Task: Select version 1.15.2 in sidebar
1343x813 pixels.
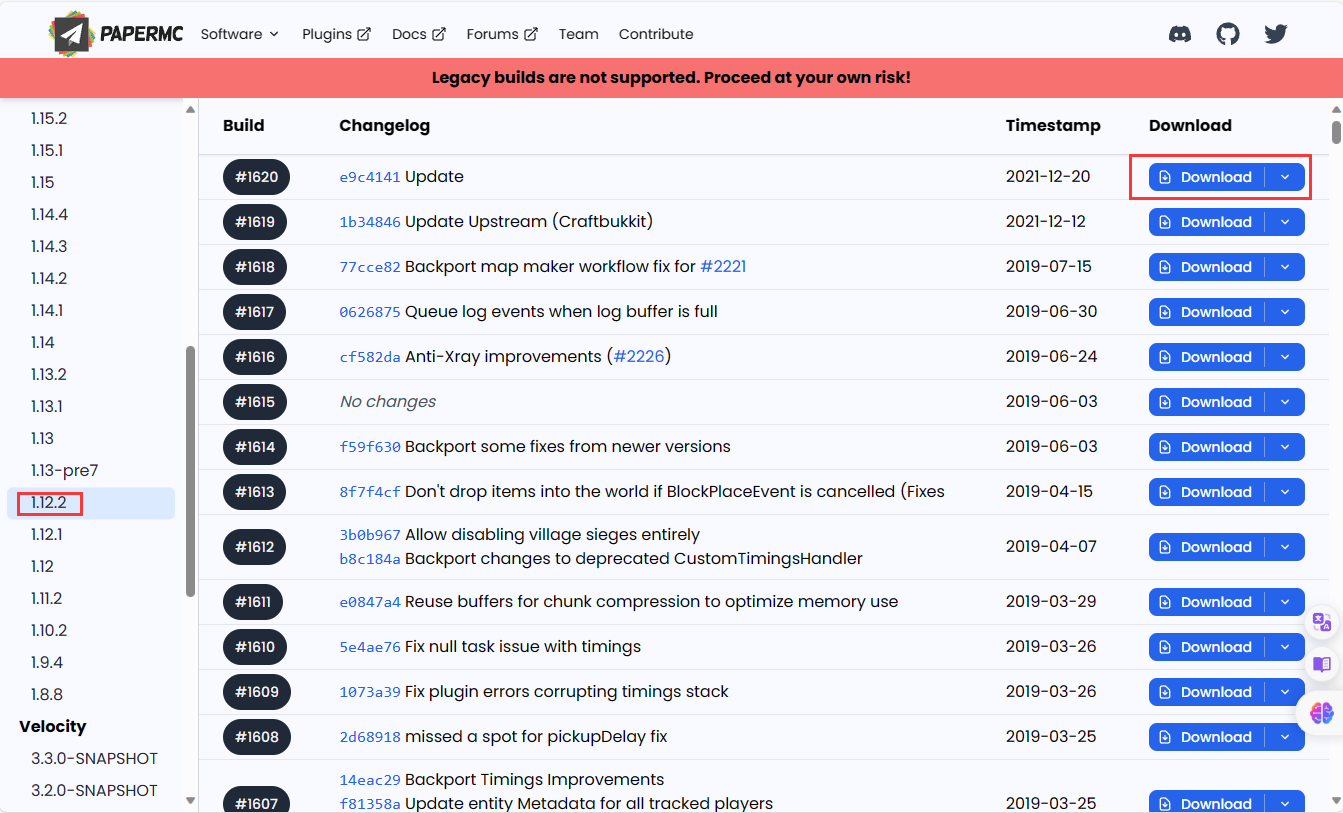Action: [x=91, y=118]
